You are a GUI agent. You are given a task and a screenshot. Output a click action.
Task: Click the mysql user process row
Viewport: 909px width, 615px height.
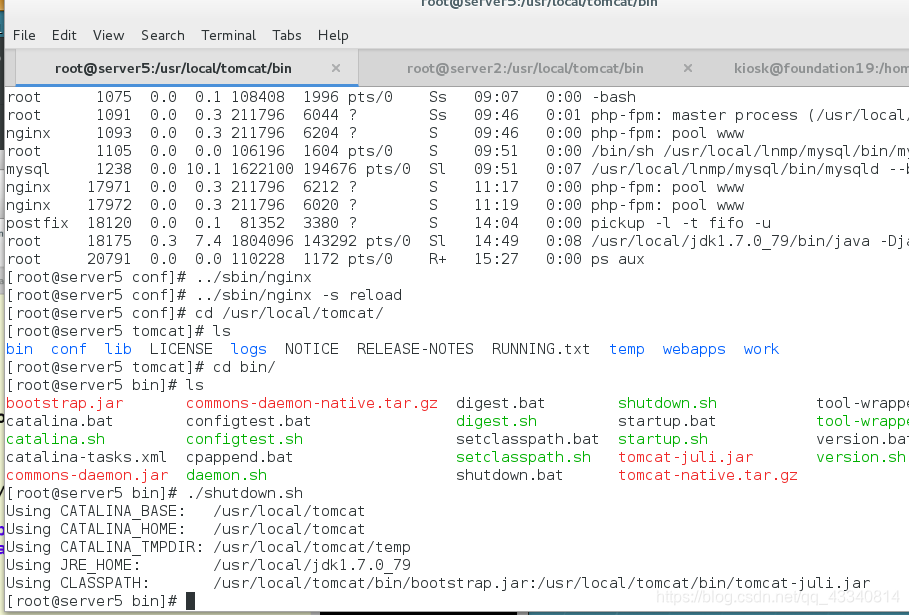[457, 169]
